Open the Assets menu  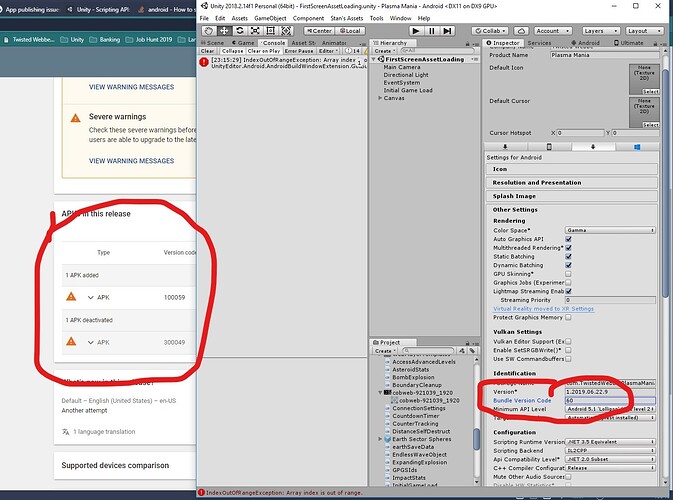pyautogui.click(x=239, y=18)
